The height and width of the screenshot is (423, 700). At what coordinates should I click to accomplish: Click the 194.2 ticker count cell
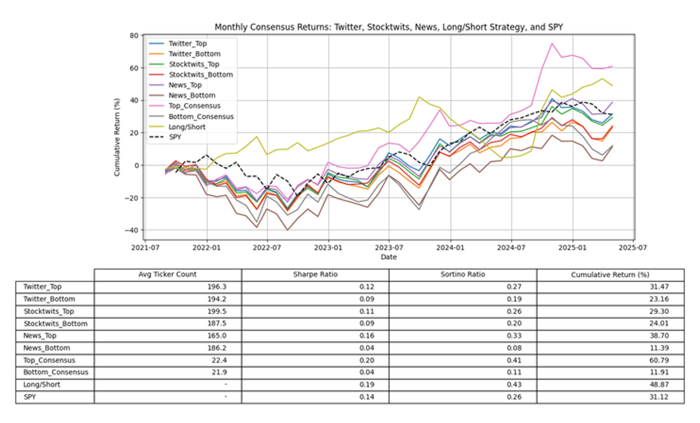[167, 299]
